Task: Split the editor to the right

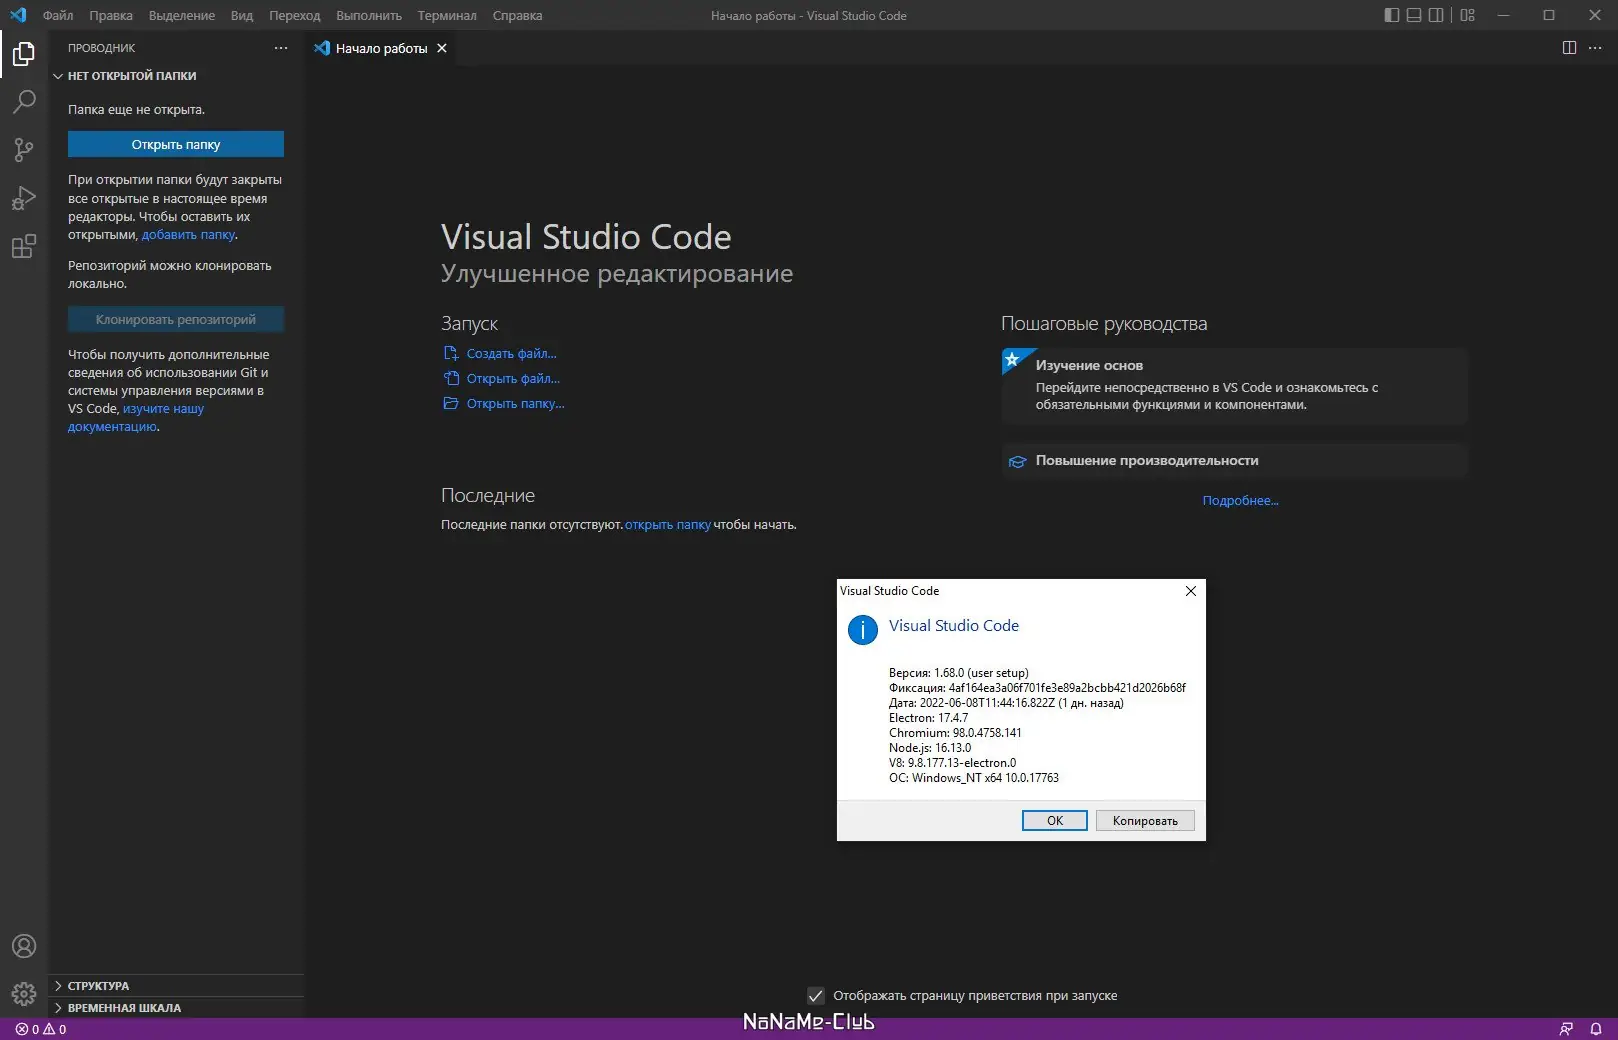Action: pyautogui.click(x=1569, y=48)
